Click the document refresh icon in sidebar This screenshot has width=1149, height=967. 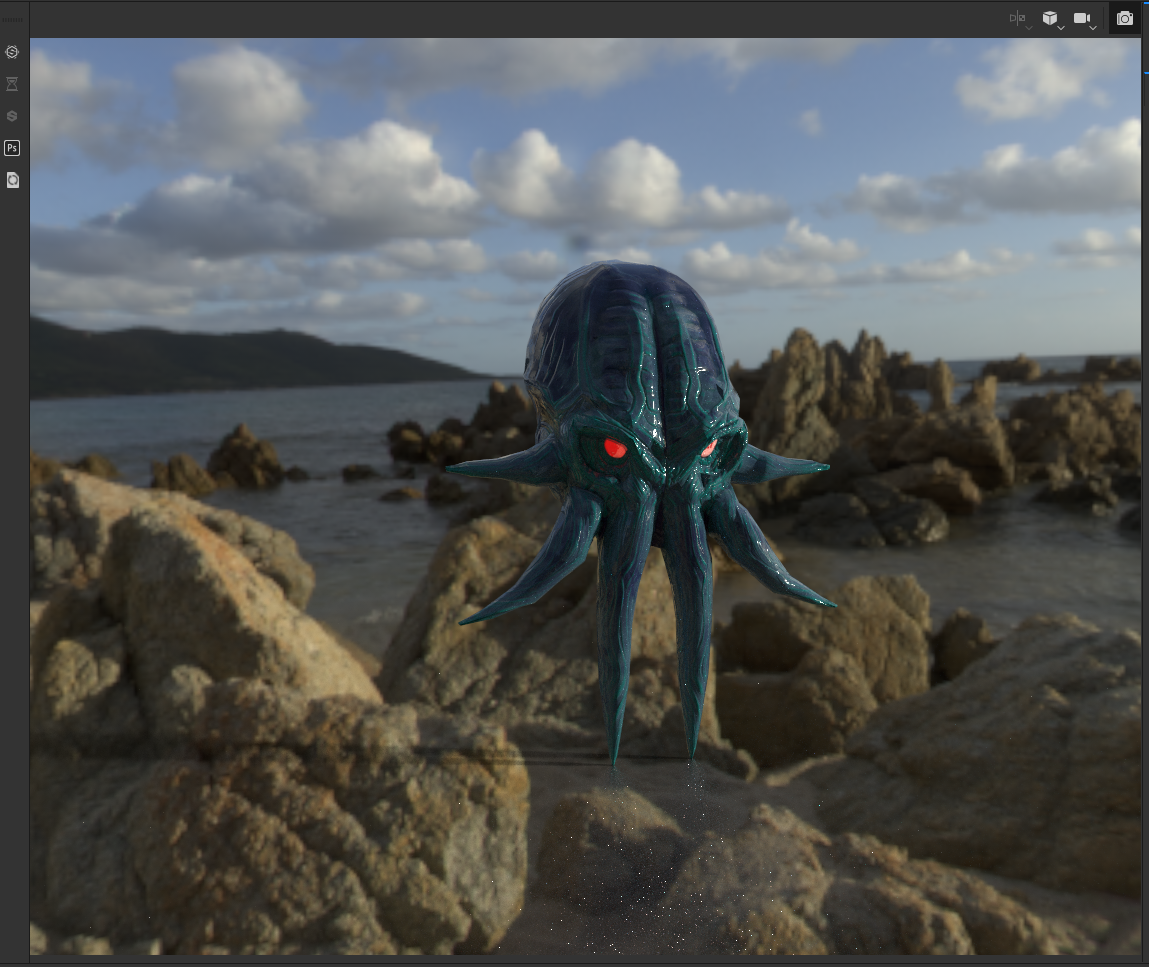[12, 180]
